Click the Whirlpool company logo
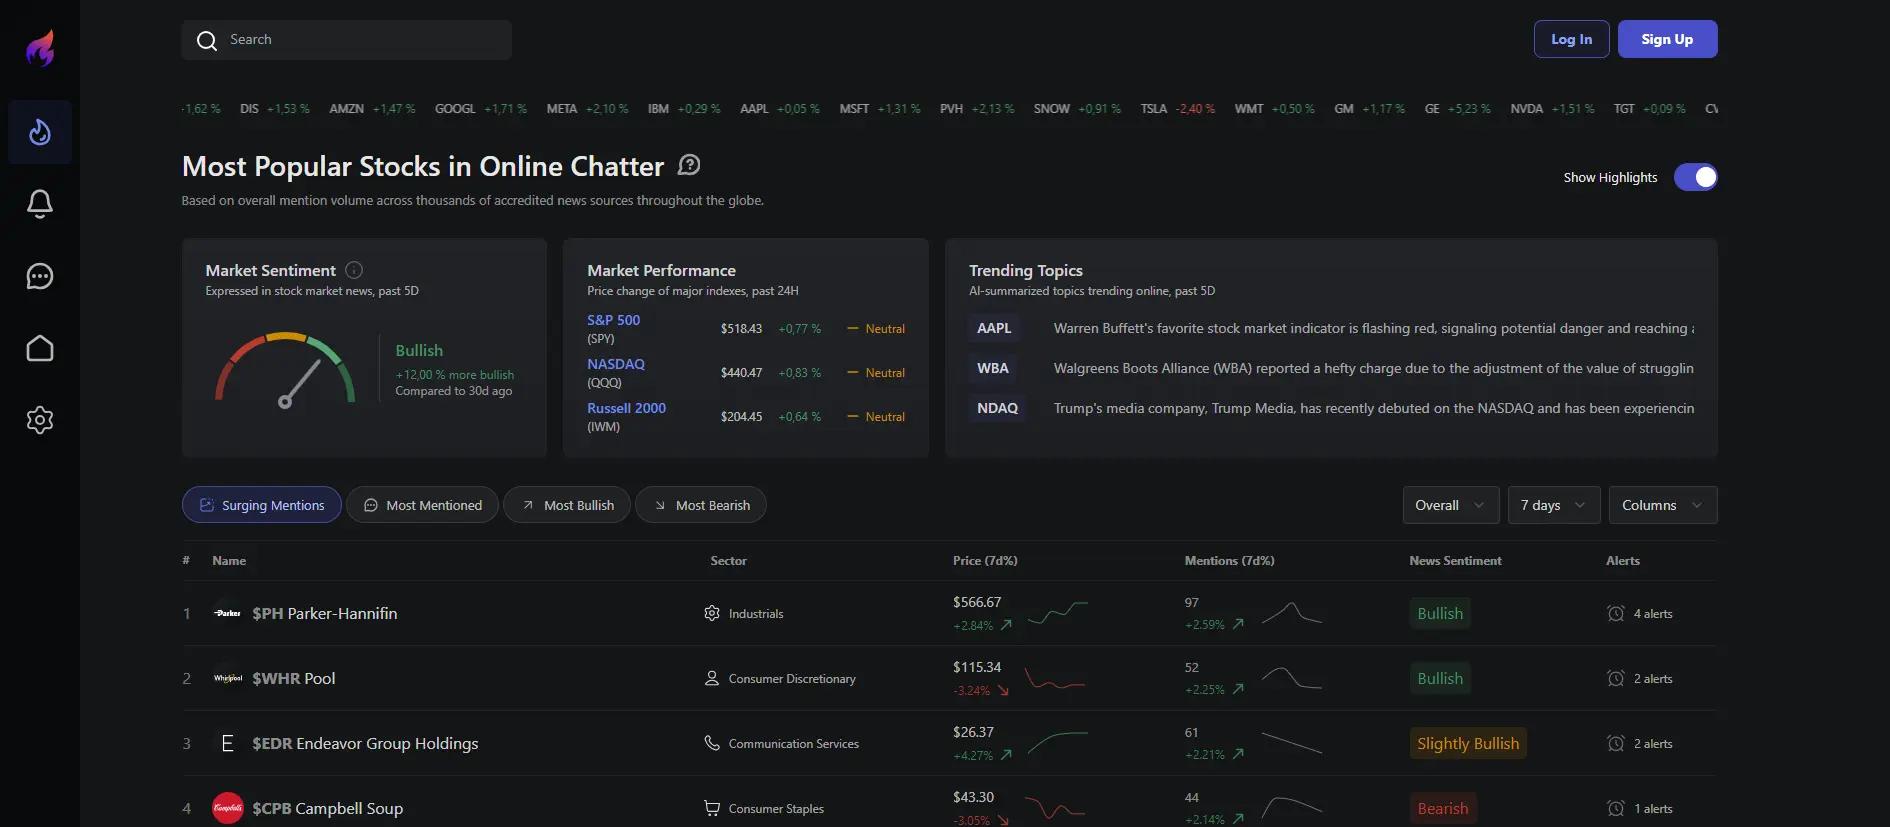The width and height of the screenshot is (1890, 827). pos(227,678)
